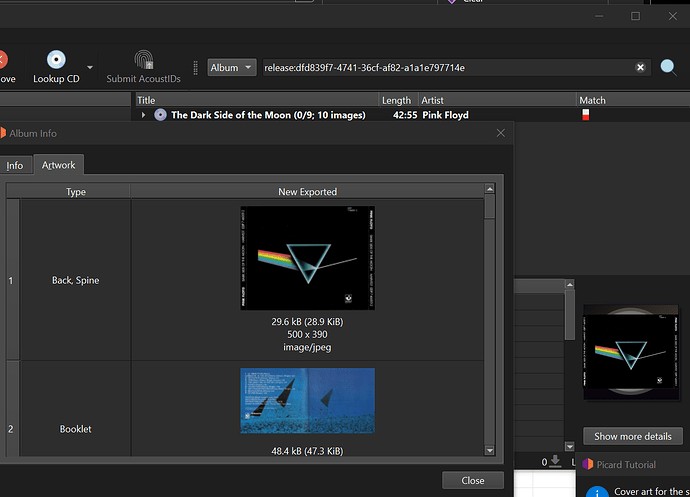
Task: Sort by the Length column header
Action: pyautogui.click(x=398, y=100)
